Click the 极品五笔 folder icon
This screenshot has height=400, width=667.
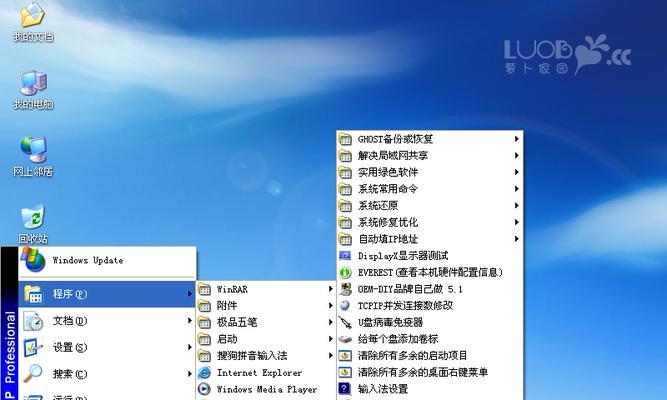tap(205, 322)
